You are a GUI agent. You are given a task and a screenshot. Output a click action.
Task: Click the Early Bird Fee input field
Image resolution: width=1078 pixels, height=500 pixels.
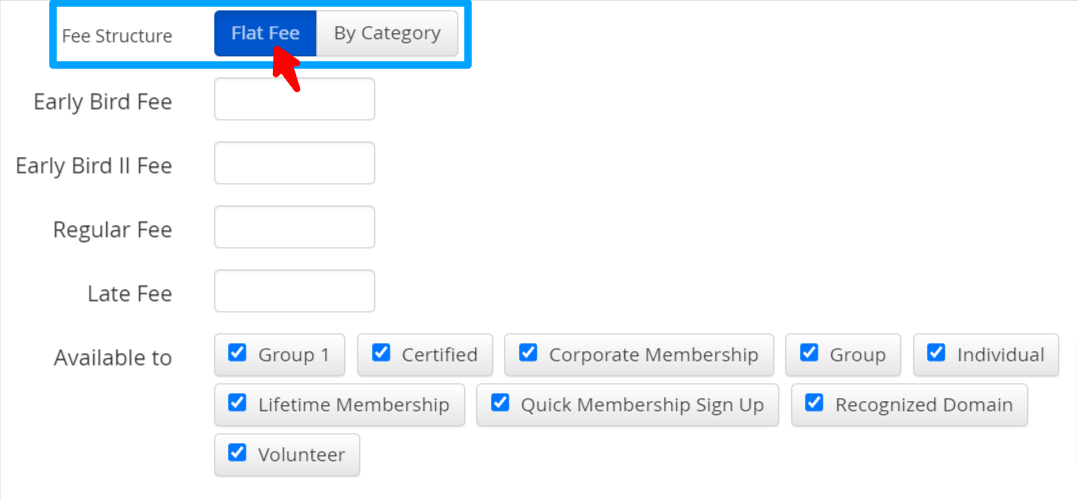(x=294, y=99)
